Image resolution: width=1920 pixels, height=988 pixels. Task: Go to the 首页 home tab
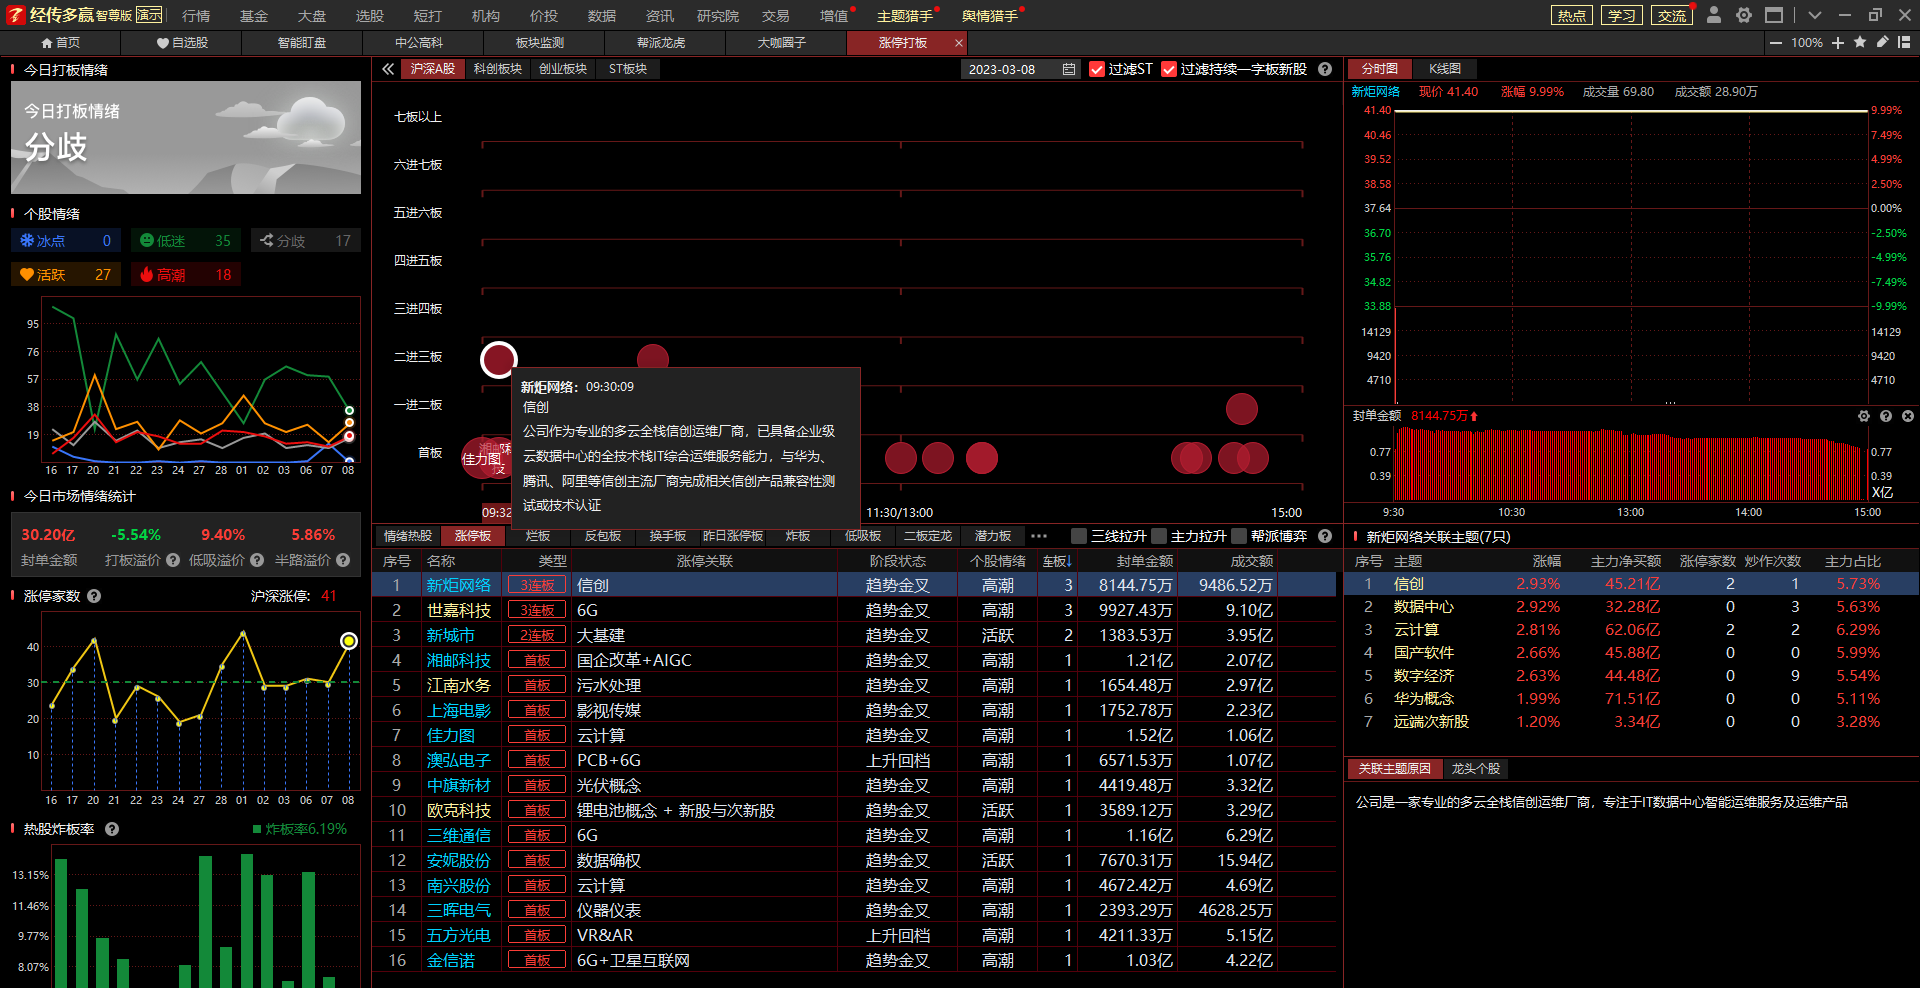(x=60, y=43)
